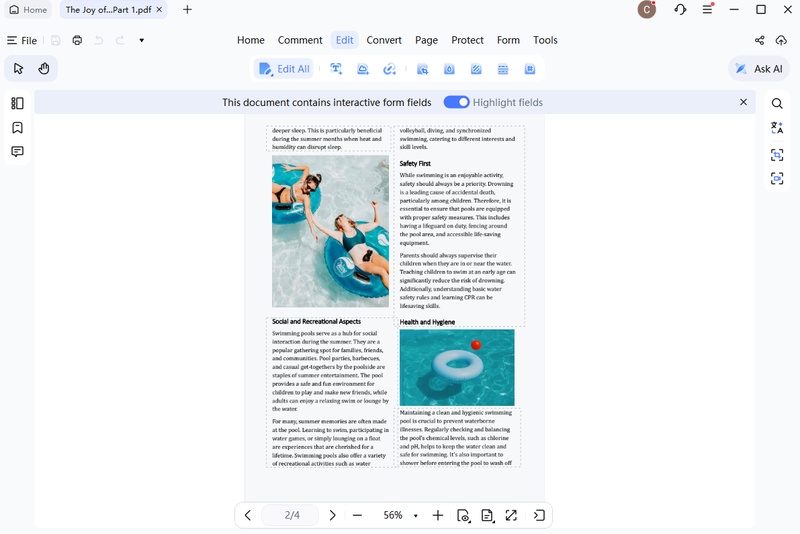Viewport: 800px width, 534px height.
Task: Open the crop page tool
Action: point(422,69)
